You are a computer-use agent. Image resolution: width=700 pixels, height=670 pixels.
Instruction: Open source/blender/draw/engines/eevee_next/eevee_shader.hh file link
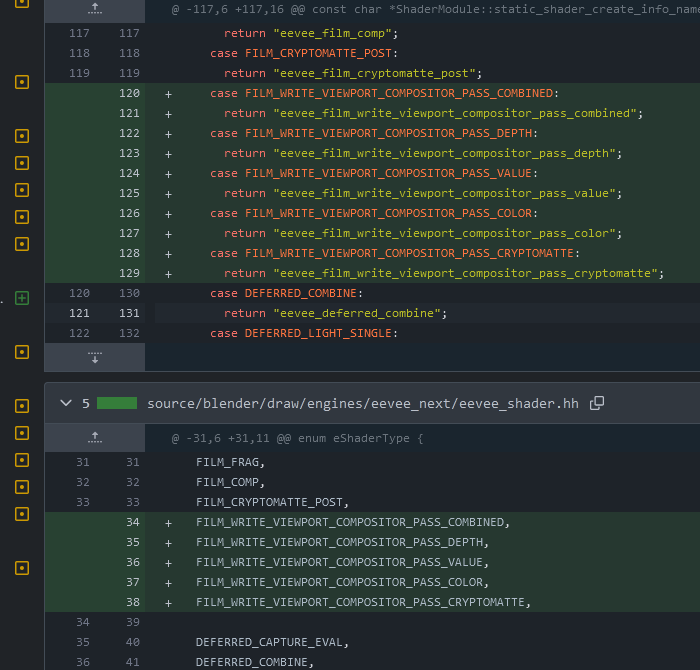coord(362,404)
